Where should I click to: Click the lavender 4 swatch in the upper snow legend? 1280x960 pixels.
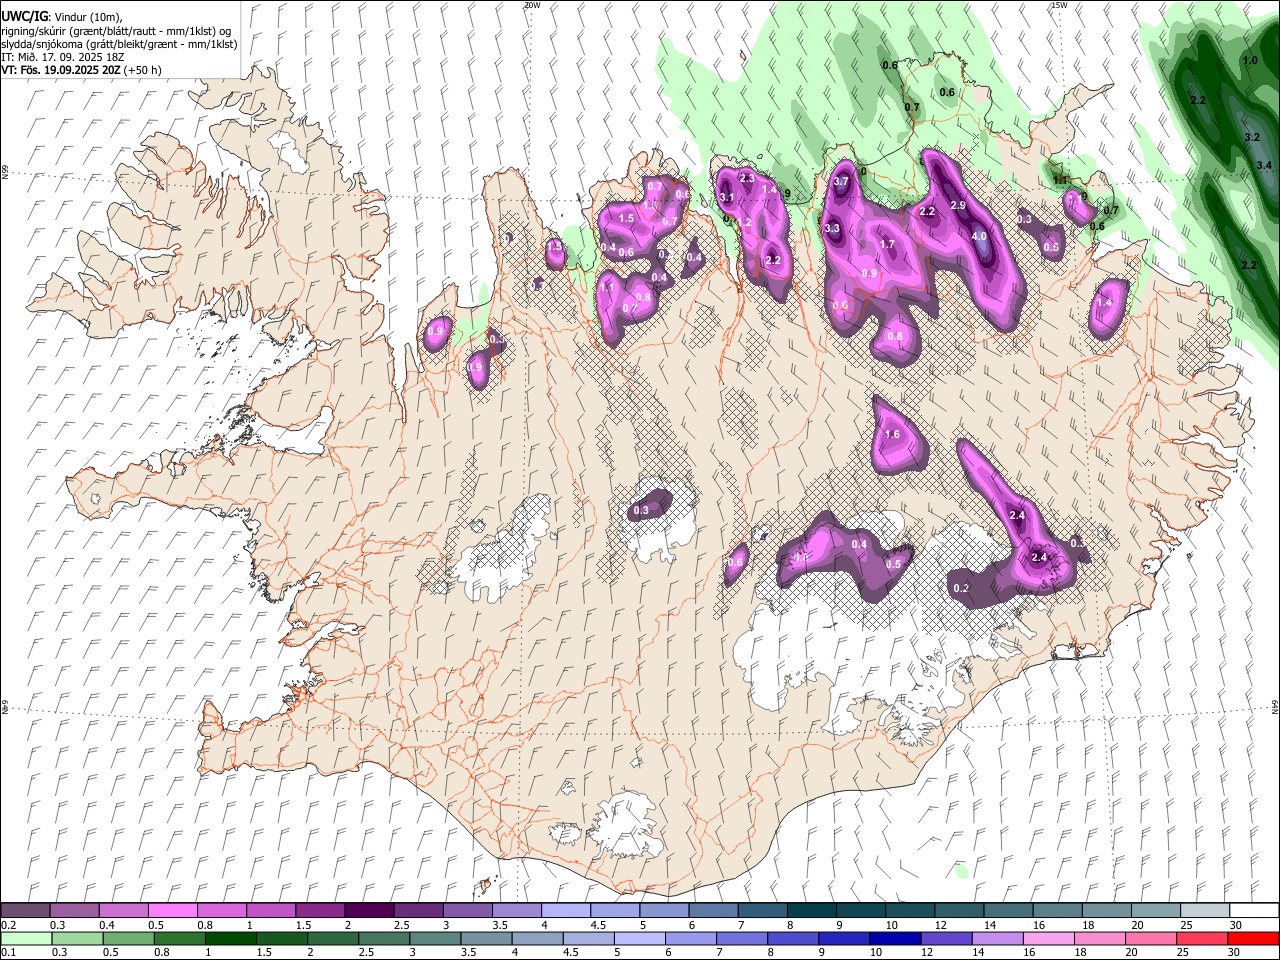click(564, 911)
